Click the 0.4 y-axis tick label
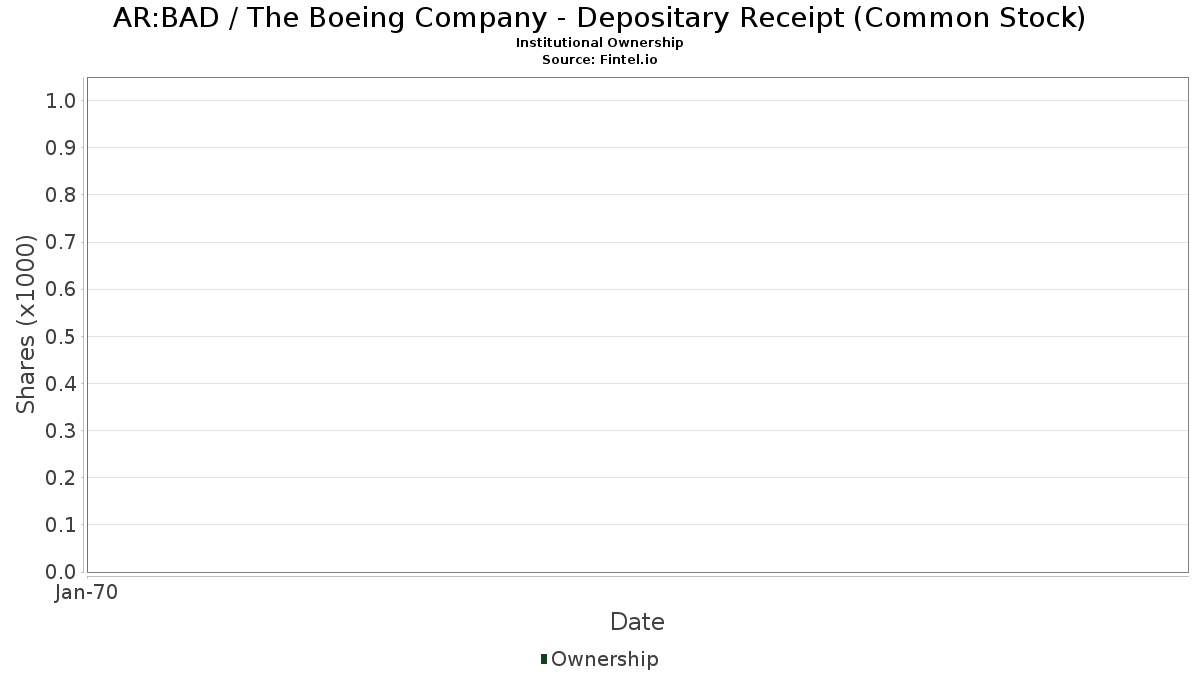Screen dimensions: 1200x675 tap(61, 383)
